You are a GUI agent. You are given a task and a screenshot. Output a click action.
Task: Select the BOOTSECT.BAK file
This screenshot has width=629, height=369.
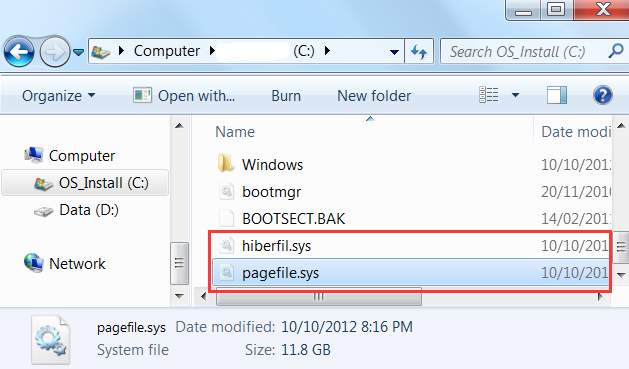click(x=294, y=219)
